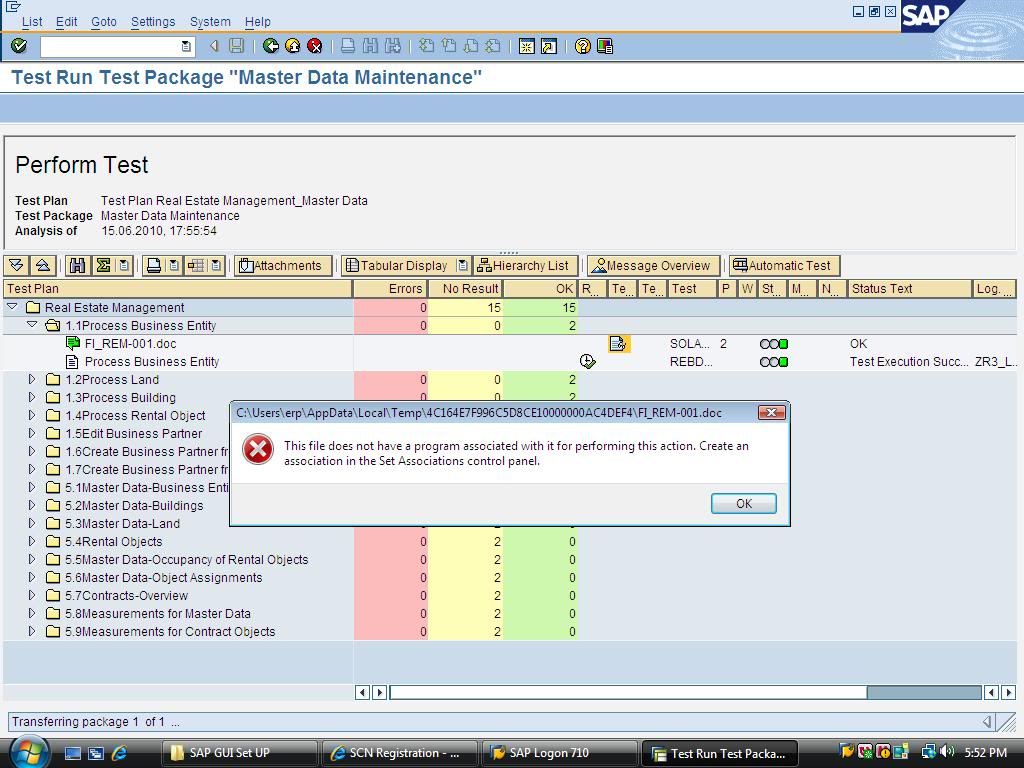The image size is (1024, 768).
Task: Select the Process Business Entity document item
Action: pos(152,361)
